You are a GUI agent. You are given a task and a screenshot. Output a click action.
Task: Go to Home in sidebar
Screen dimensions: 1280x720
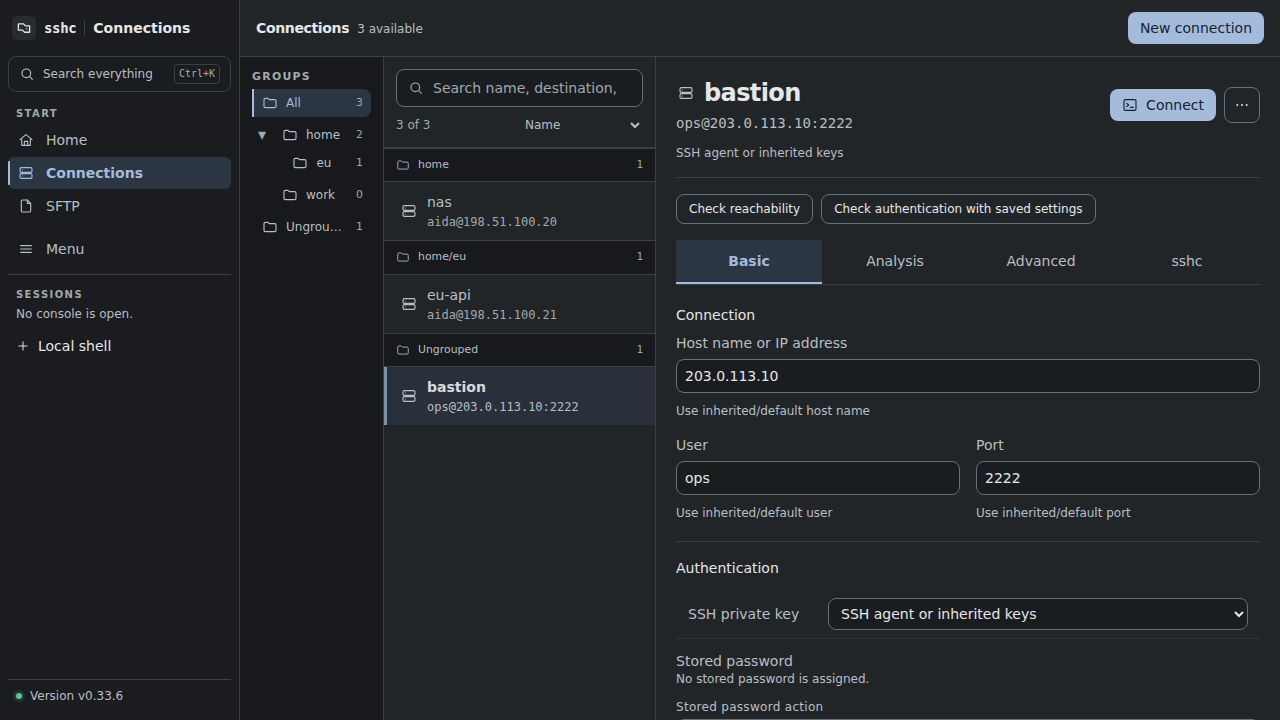(119, 140)
